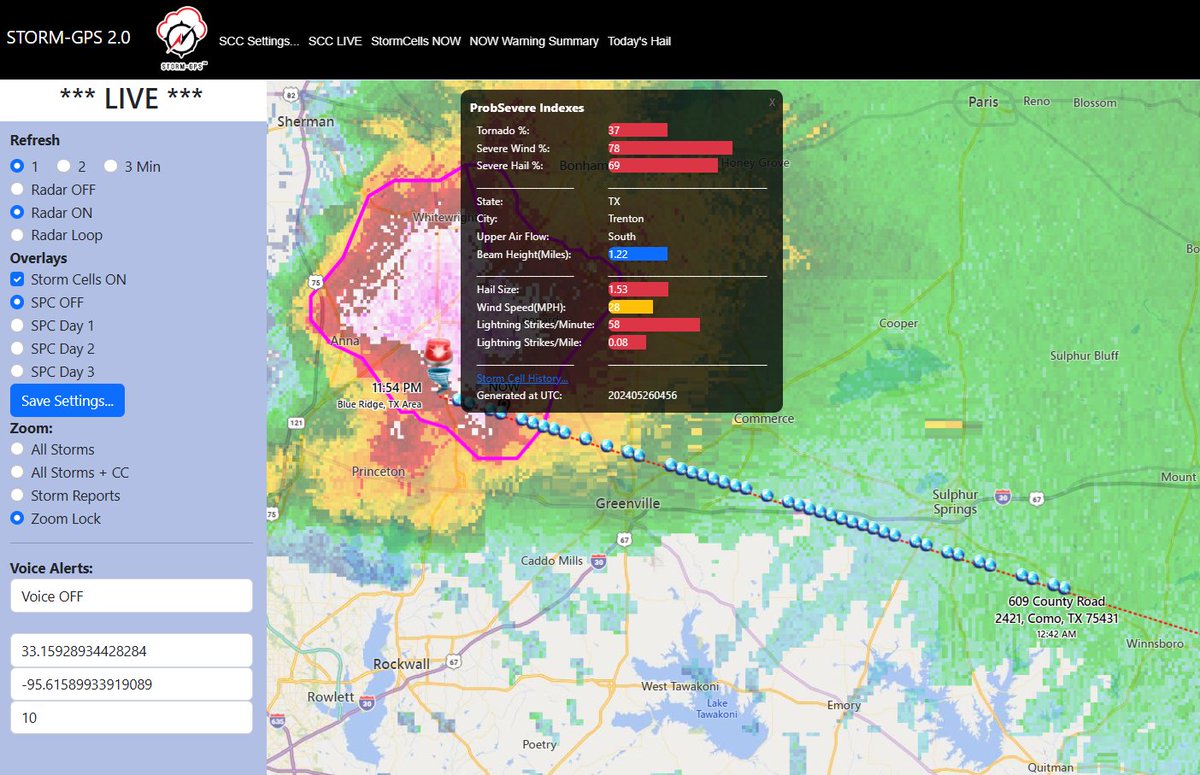Click the Greenville city label on map

627,503
